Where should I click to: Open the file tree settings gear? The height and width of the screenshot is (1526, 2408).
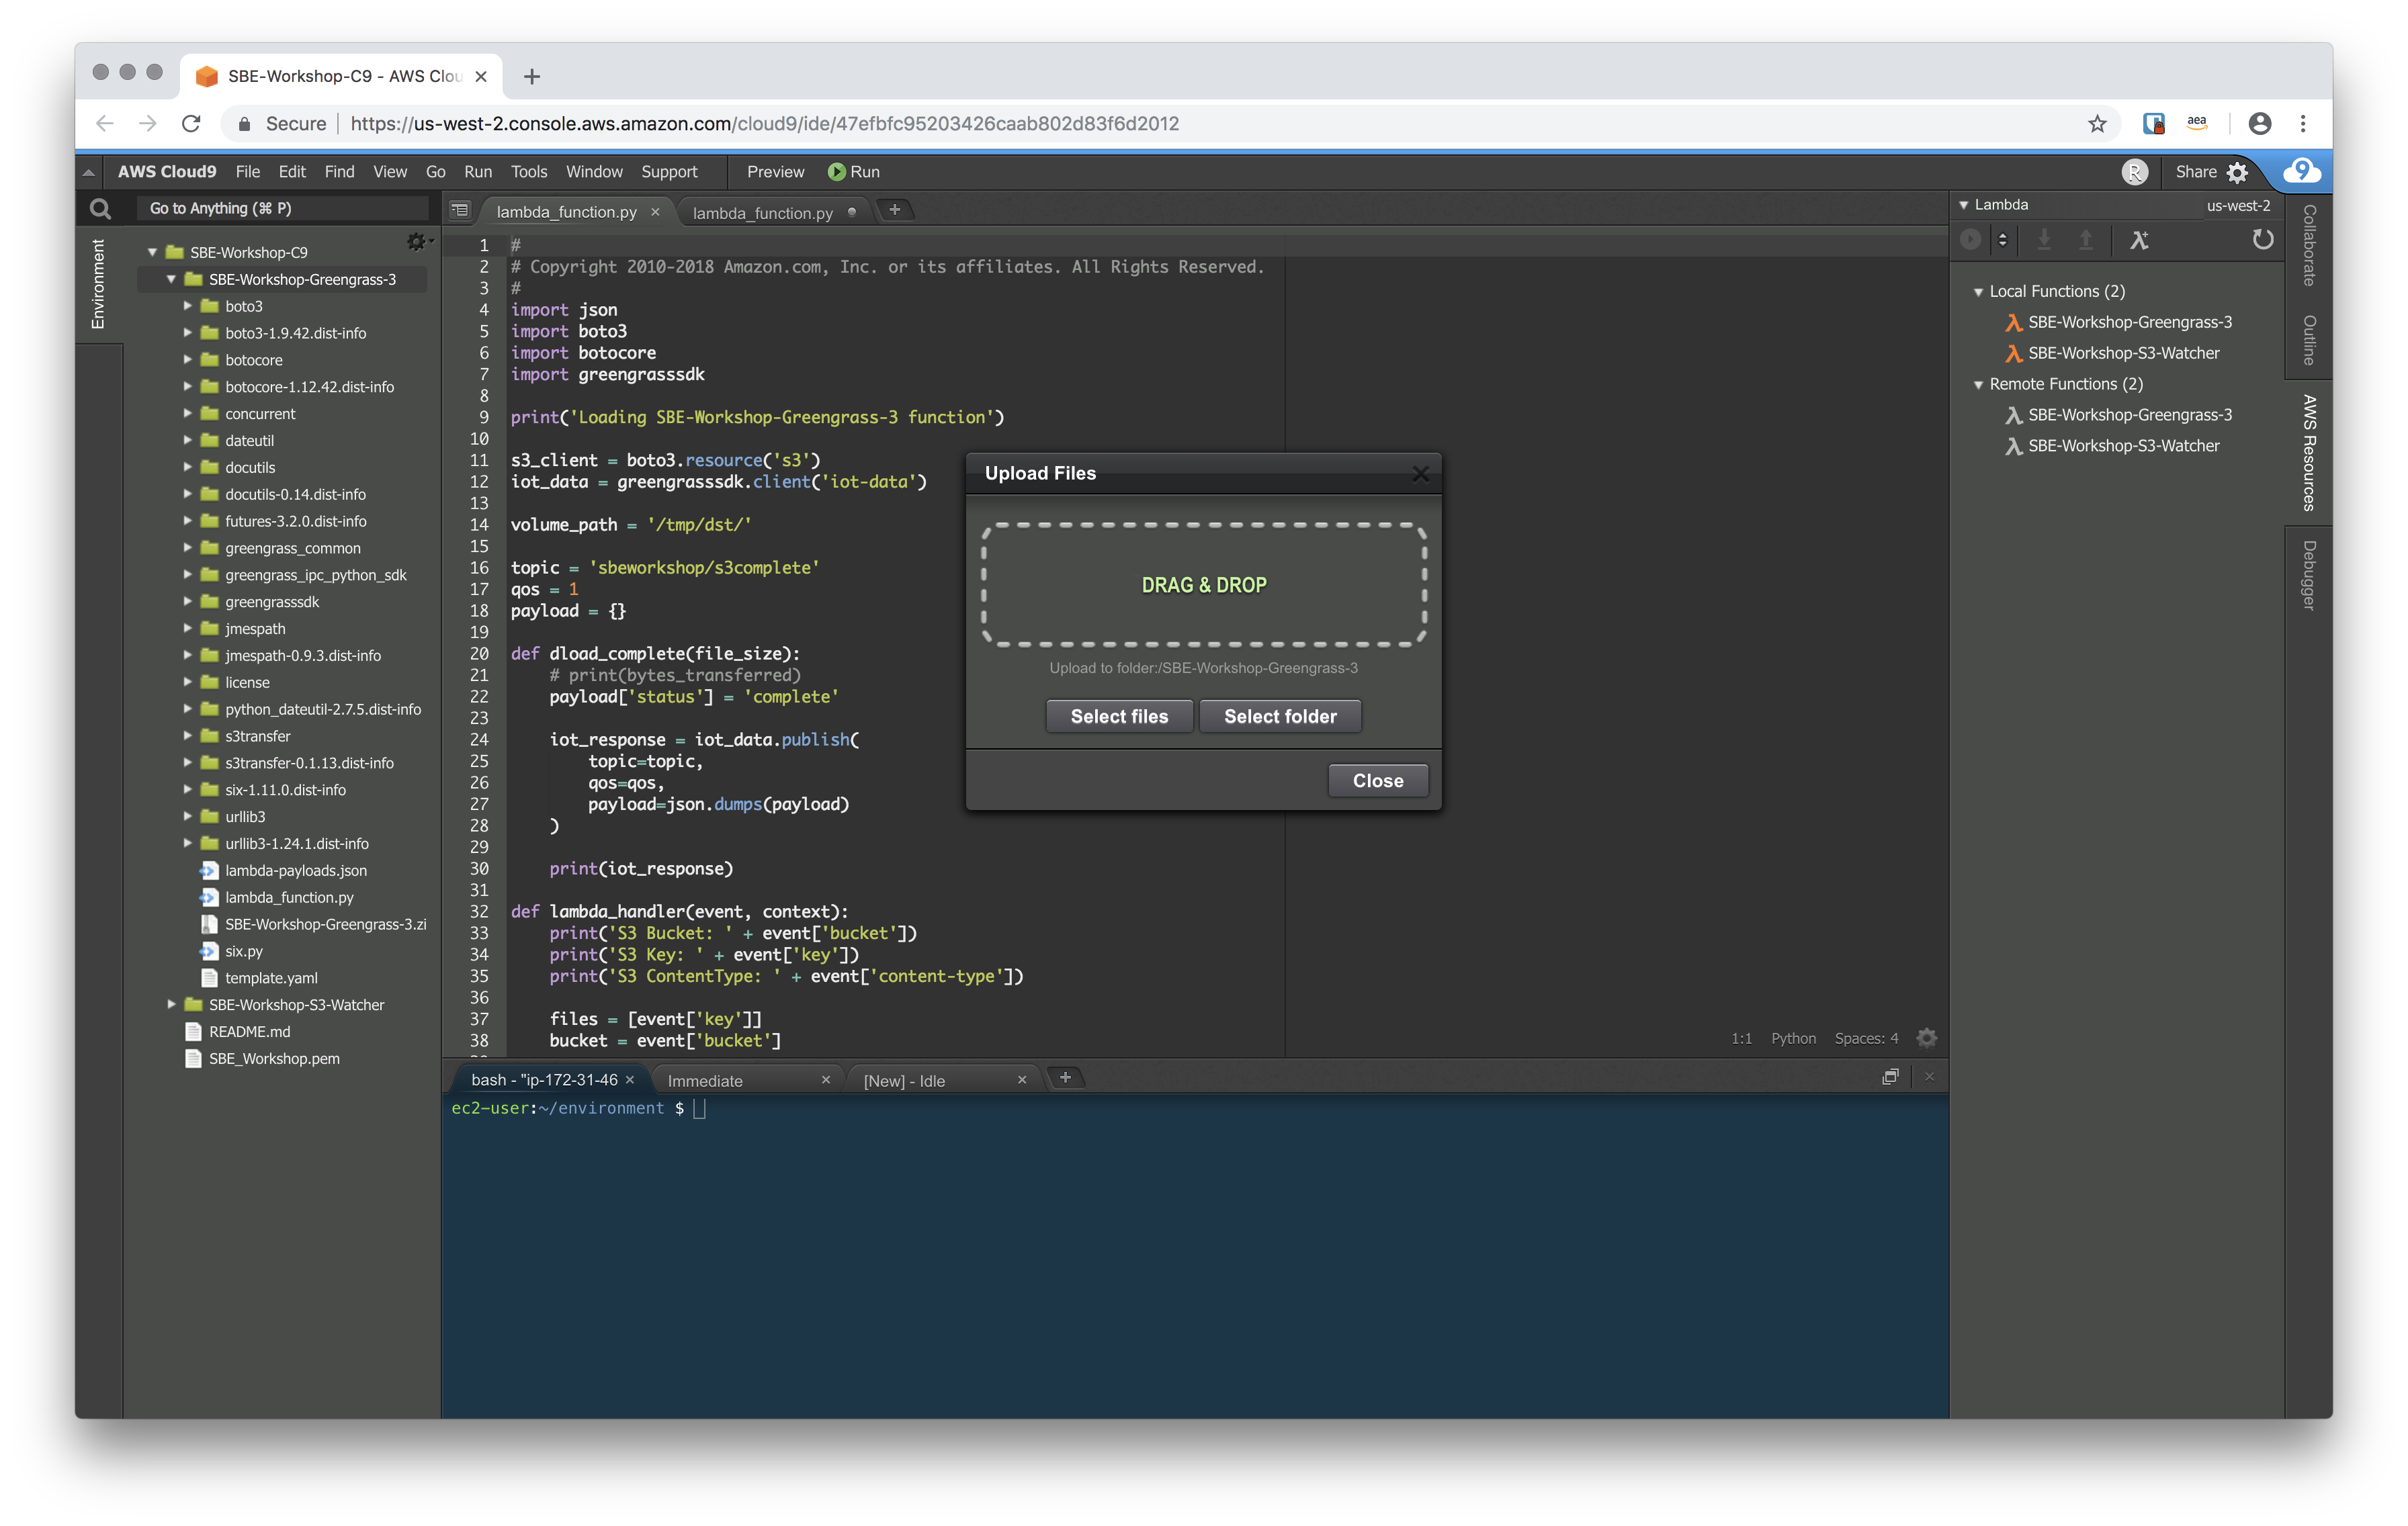coord(416,242)
